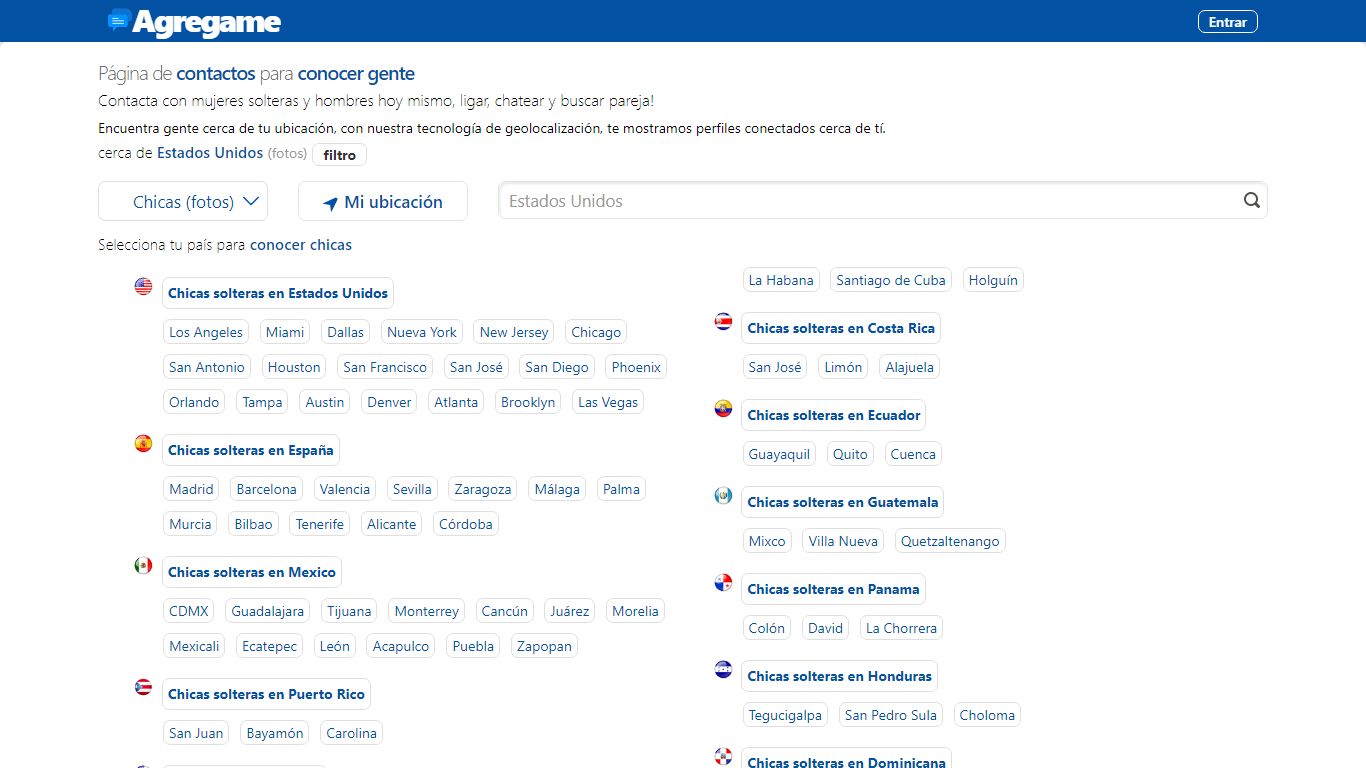Screen dimensions: 1366x768
Task: Select the Miami city tag
Action: click(x=285, y=332)
